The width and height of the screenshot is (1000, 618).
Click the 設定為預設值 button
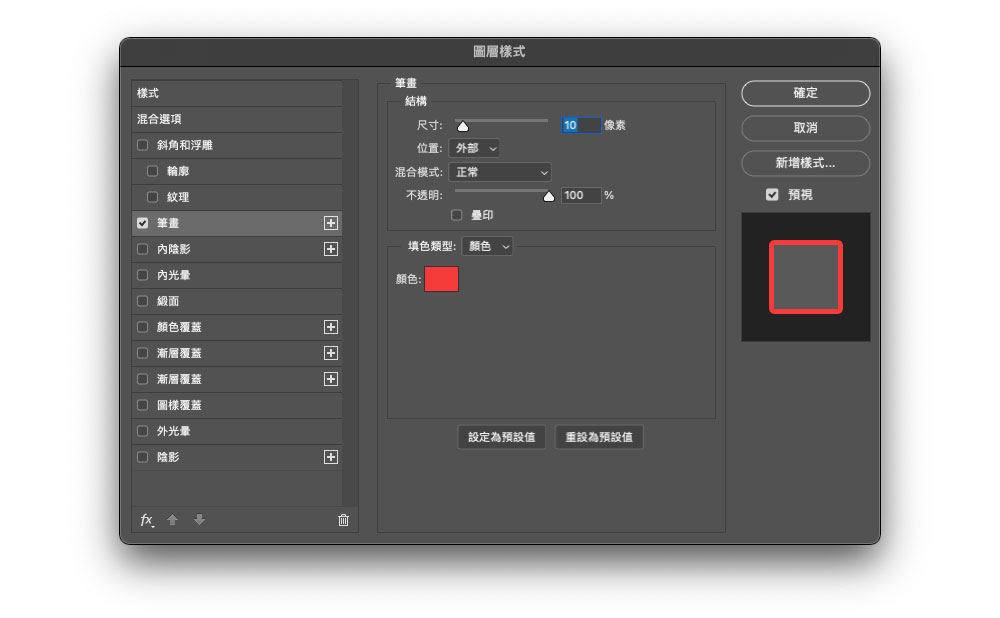pyautogui.click(x=502, y=437)
